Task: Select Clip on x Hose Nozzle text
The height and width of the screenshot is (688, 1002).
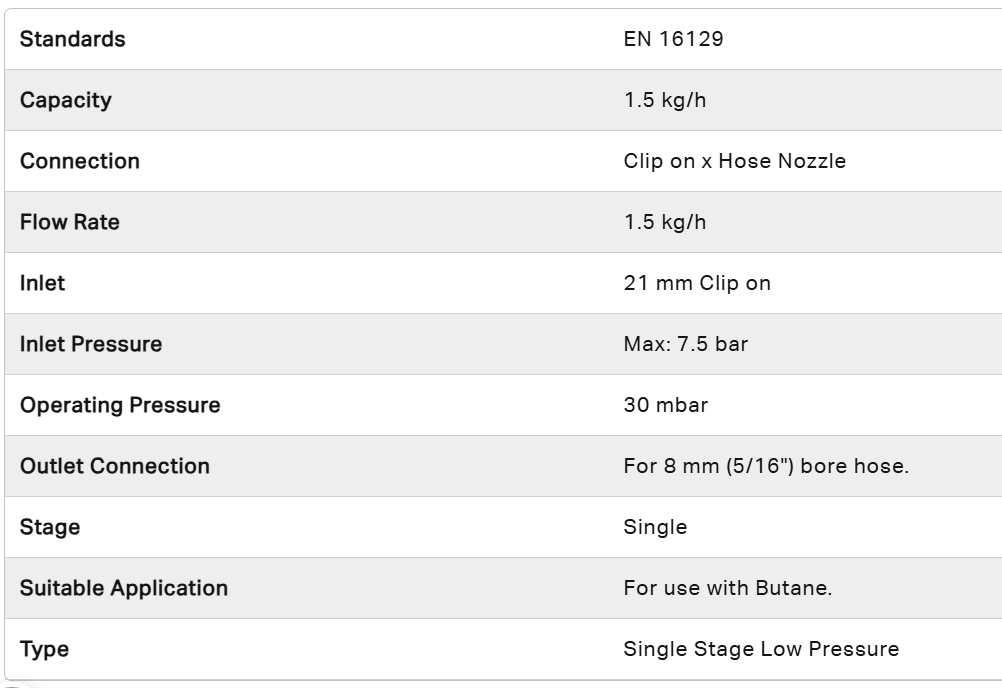Action: click(735, 161)
